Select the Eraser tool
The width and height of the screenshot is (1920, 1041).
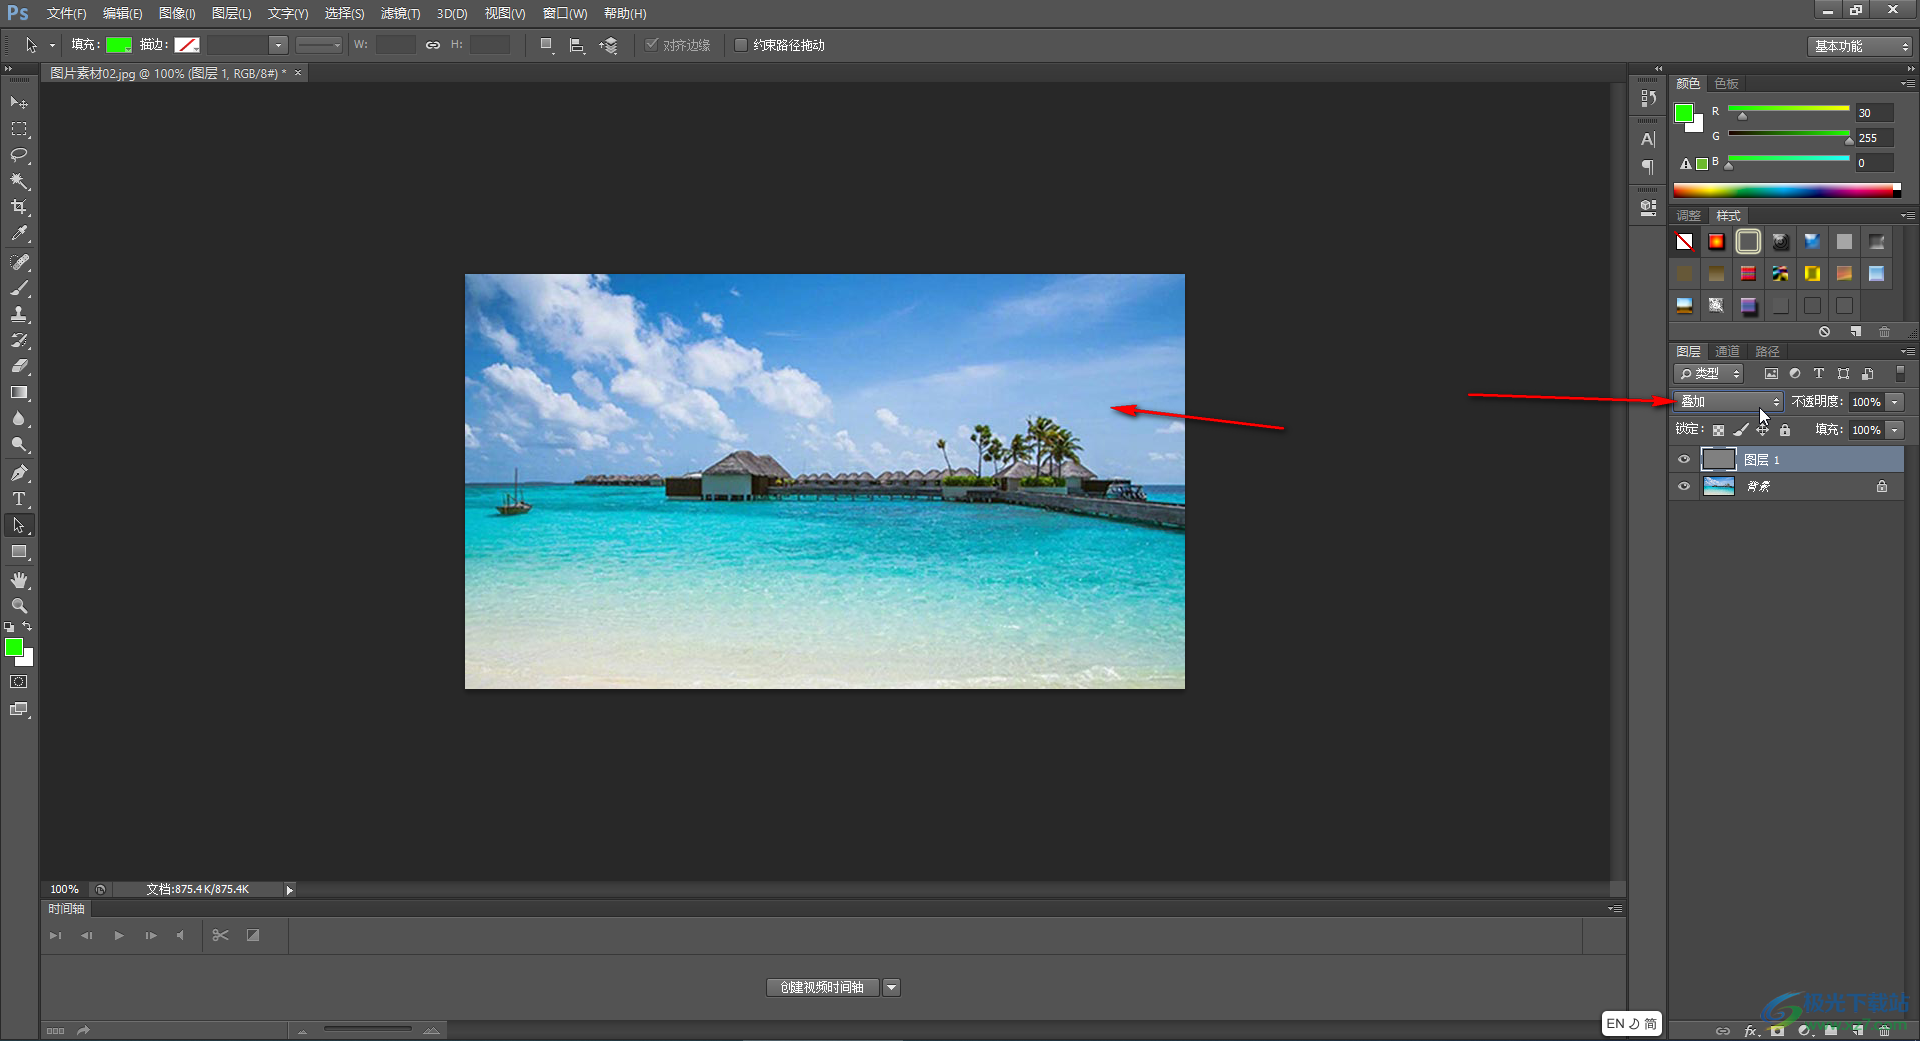pyautogui.click(x=19, y=366)
